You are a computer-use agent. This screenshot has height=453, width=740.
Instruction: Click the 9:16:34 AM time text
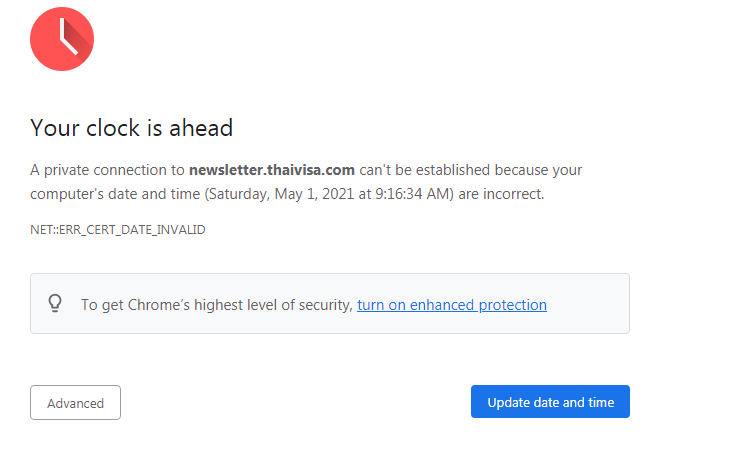(x=412, y=194)
